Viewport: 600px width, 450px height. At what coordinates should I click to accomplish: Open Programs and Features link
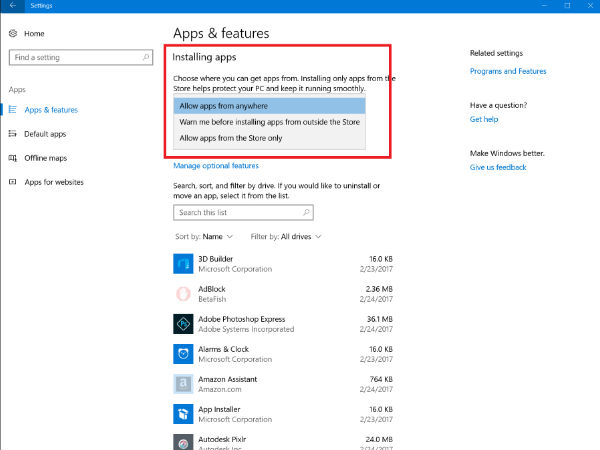[x=508, y=71]
